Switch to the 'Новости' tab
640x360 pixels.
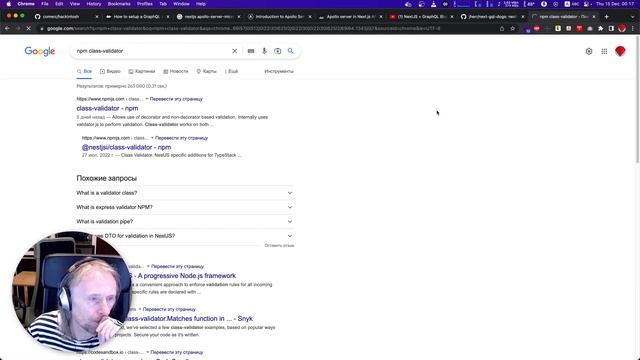point(176,71)
